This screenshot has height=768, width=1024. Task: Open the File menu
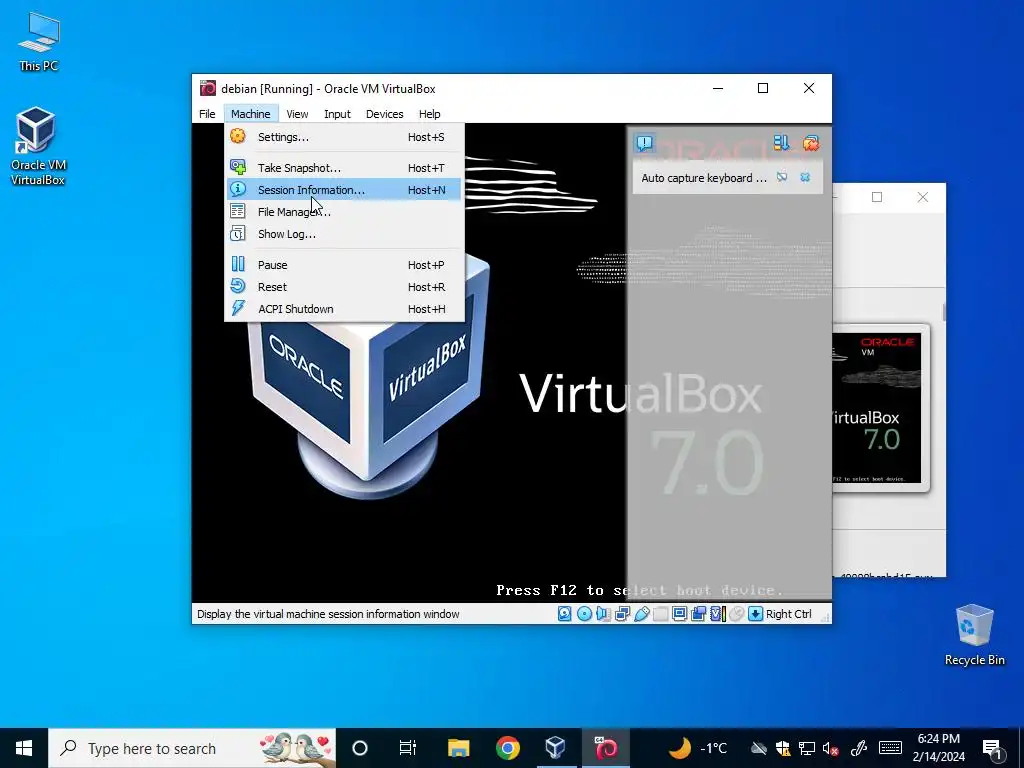click(x=207, y=114)
